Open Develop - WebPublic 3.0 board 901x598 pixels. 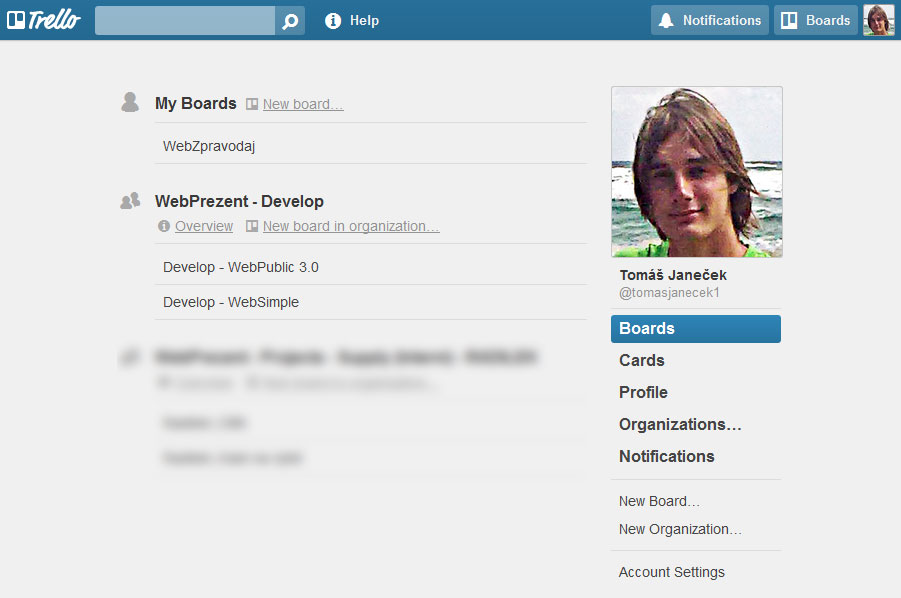tap(371, 267)
